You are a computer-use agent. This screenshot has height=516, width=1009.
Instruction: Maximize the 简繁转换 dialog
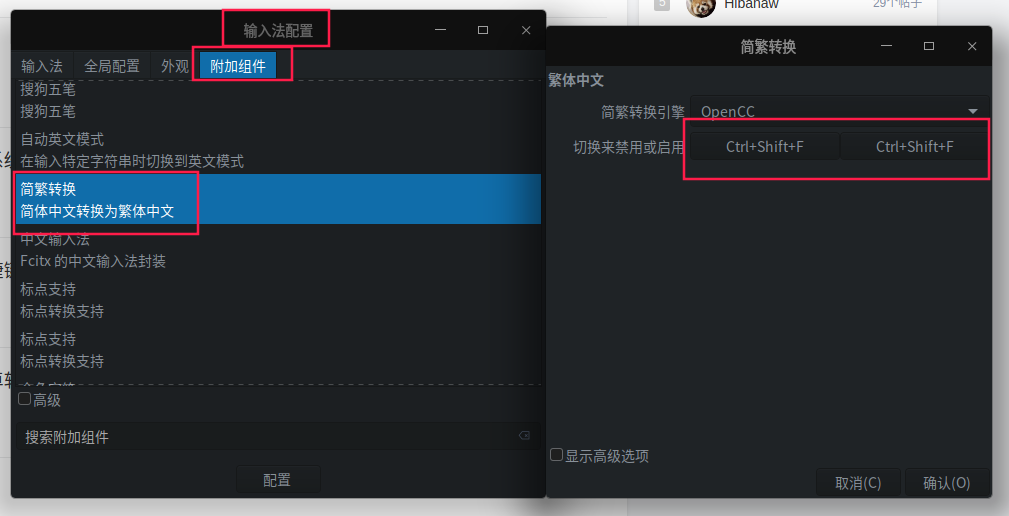point(929,46)
